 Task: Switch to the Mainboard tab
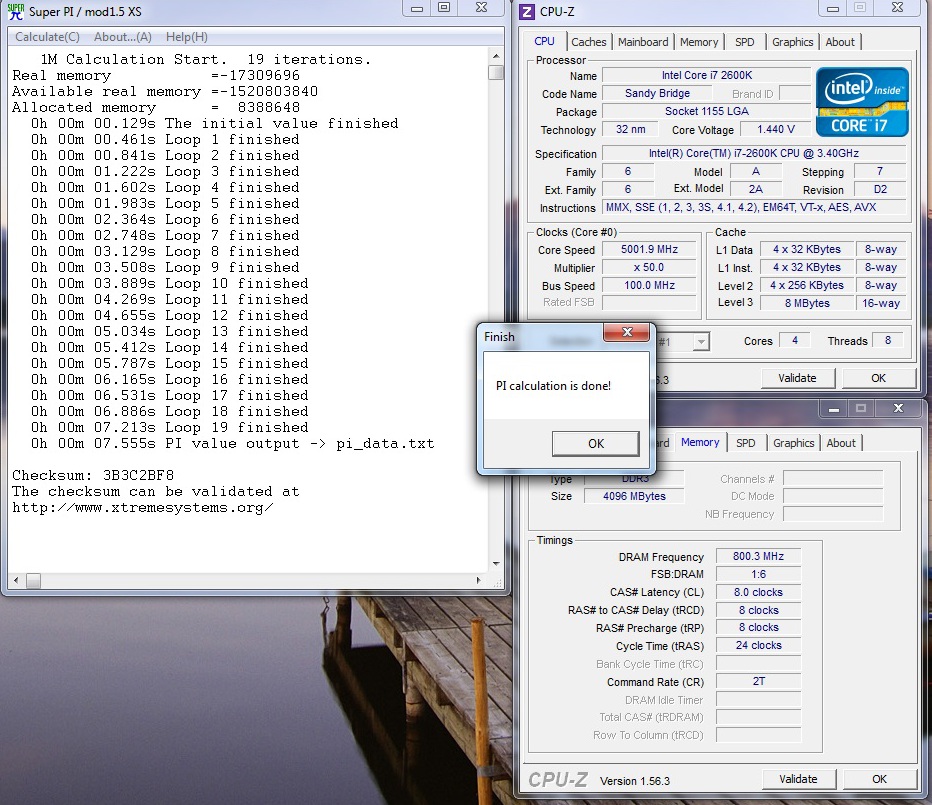click(x=643, y=42)
